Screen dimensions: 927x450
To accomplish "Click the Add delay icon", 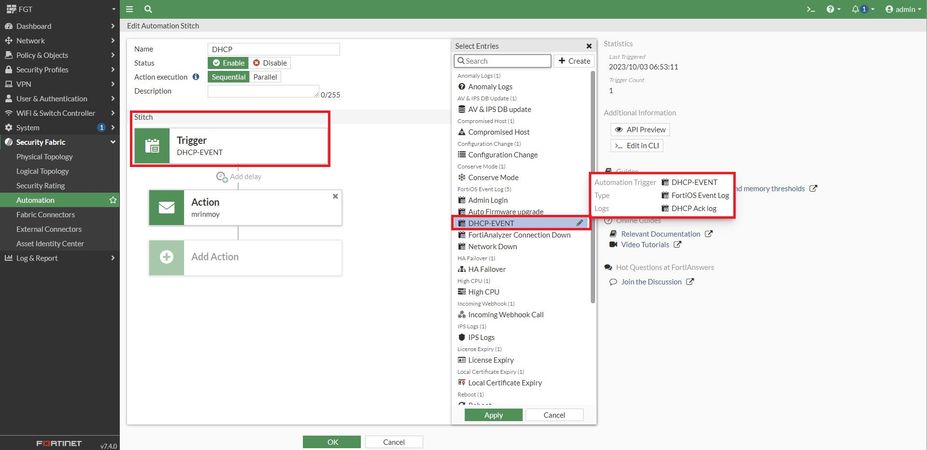I will (x=222, y=176).
